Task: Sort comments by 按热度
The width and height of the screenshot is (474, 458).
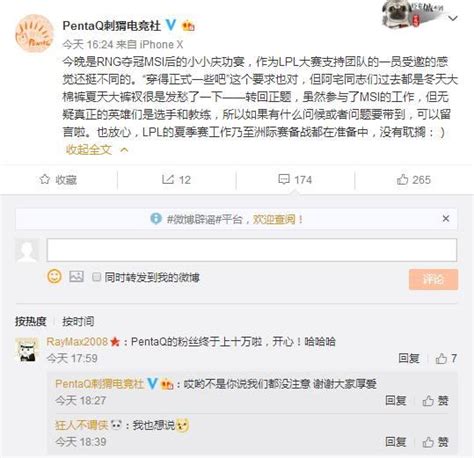Action: point(30,321)
